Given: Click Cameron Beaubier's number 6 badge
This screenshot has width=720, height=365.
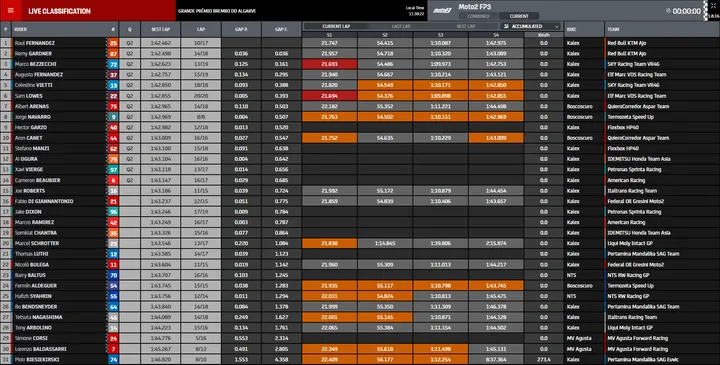Looking at the screenshot, I should click(x=113, y=180).
